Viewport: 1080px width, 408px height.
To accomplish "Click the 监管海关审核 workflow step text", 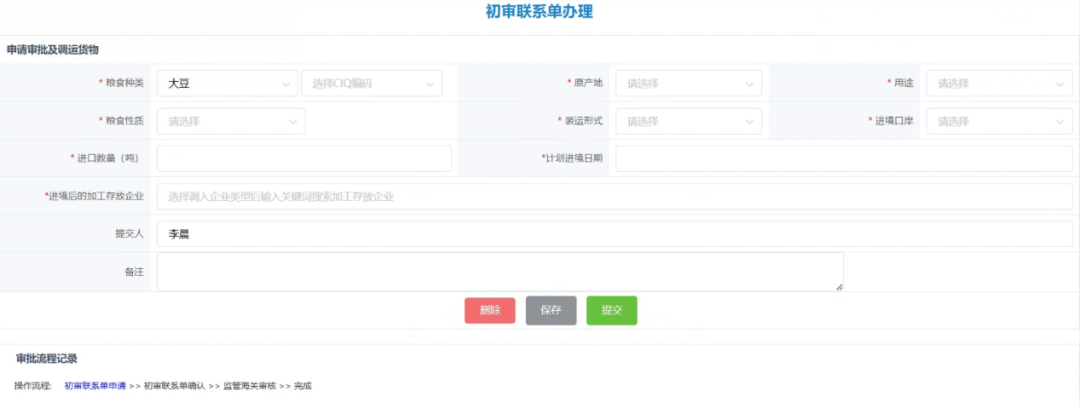I will tap(249, 386).
